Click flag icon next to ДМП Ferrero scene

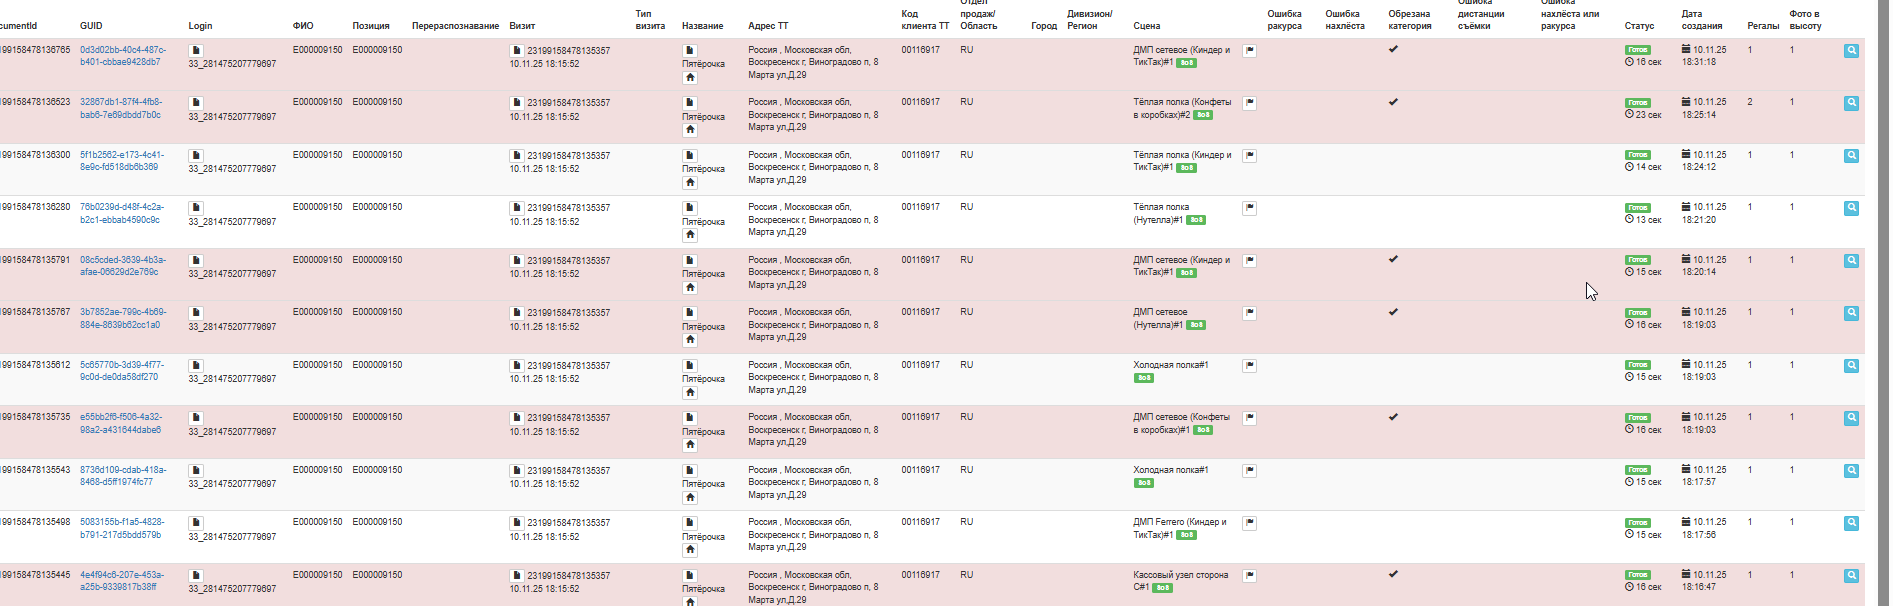(1249, 523)
